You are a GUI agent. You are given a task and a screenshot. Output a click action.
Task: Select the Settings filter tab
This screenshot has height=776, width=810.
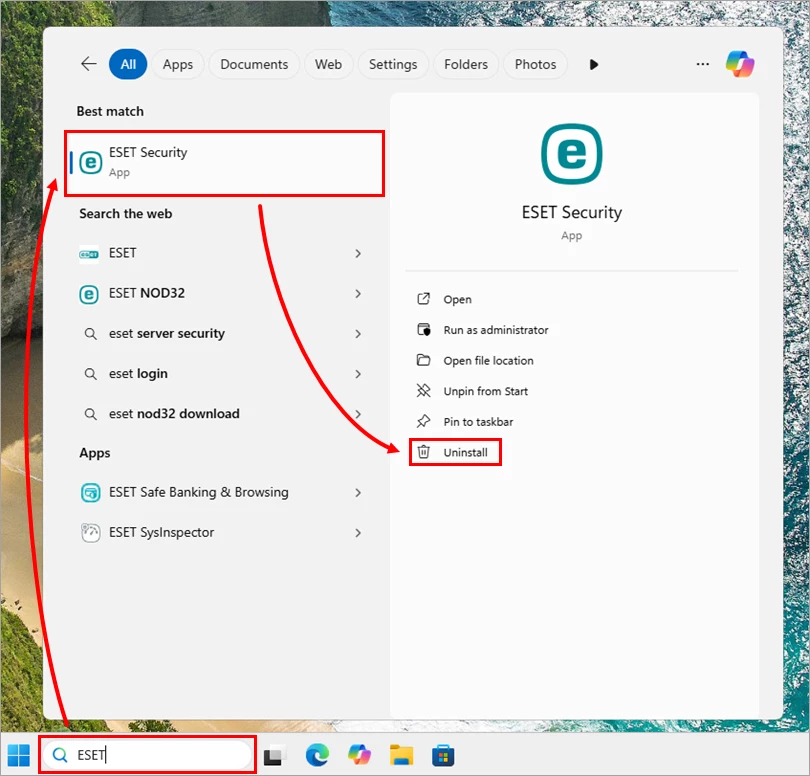coord(392,64)
